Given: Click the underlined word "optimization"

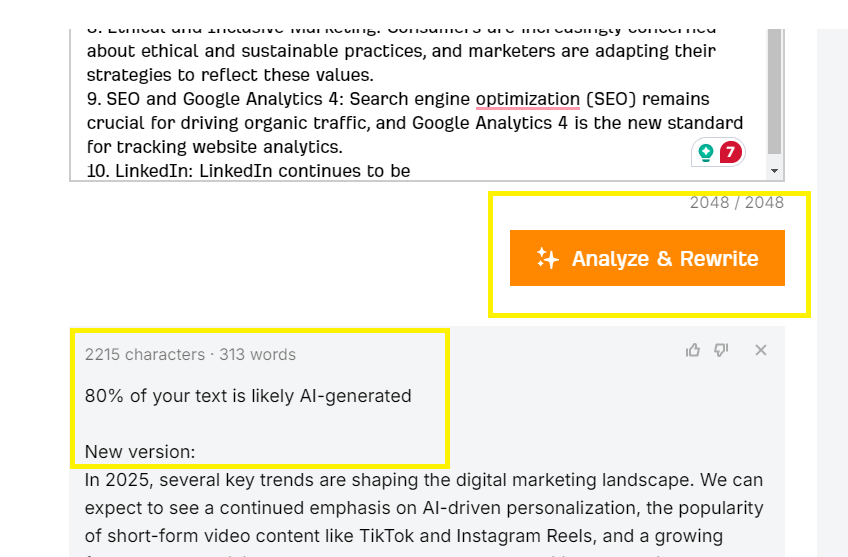Looking at the screenshot, I should (x=528, y=99).
